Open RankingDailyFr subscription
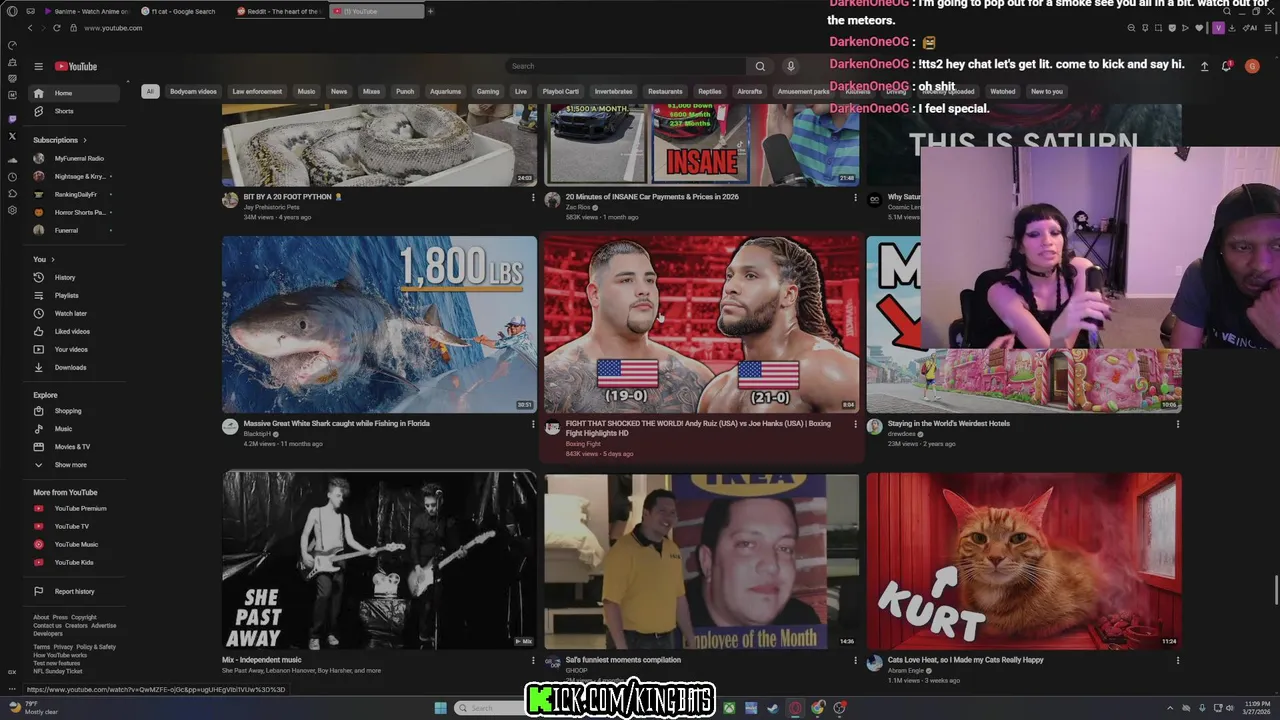The image size is (1280, 720). pos(72,194)
